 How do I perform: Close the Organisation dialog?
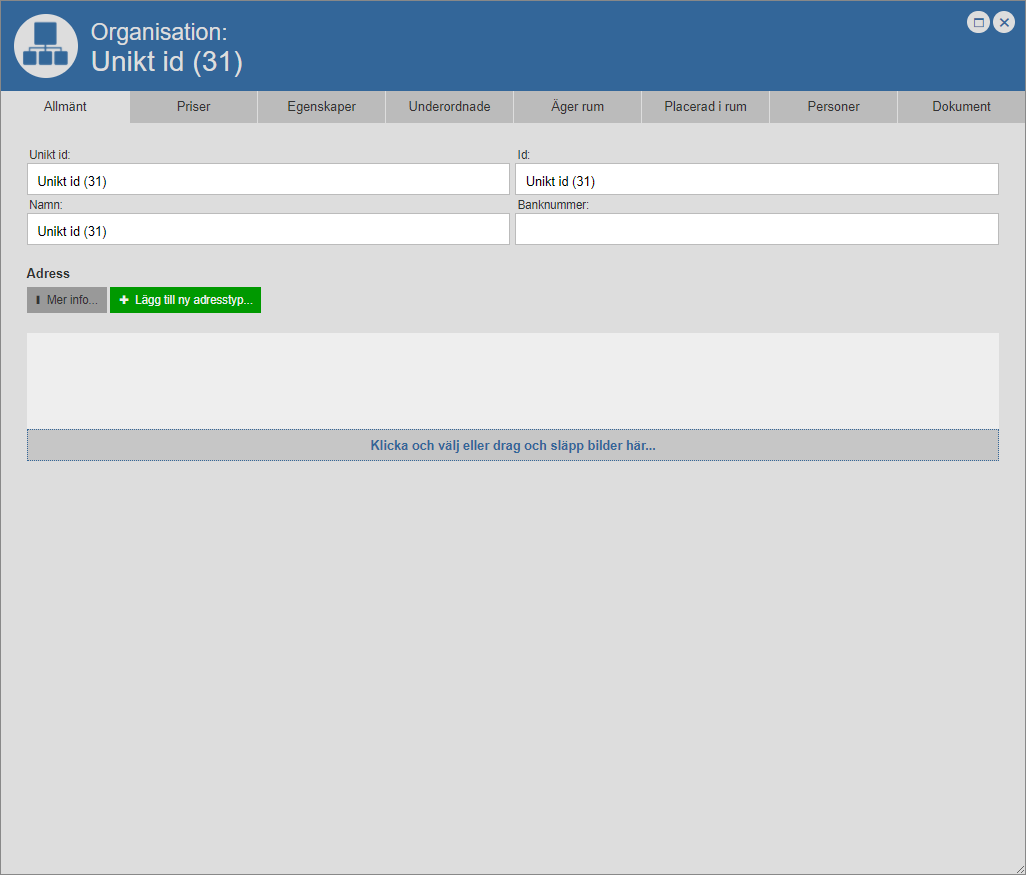1004,22
